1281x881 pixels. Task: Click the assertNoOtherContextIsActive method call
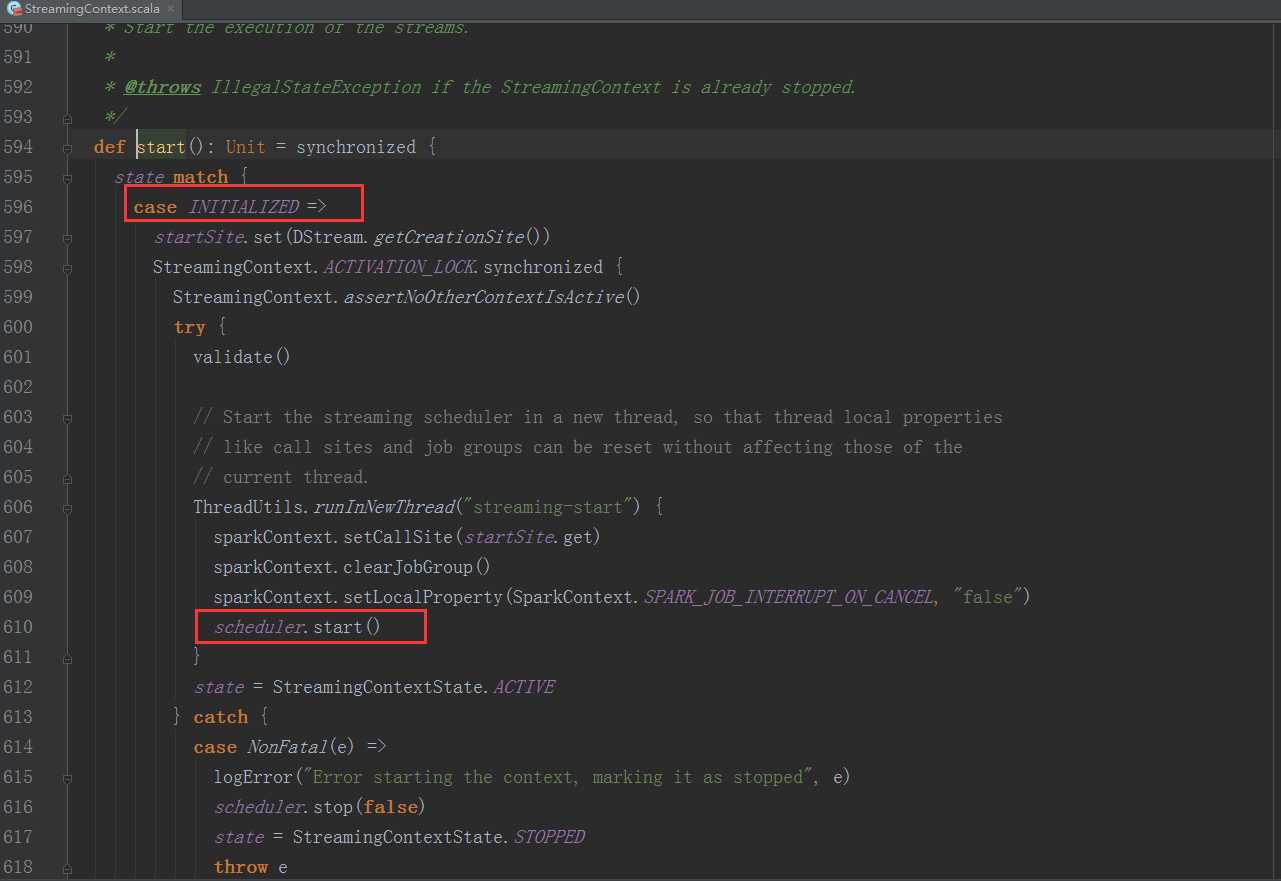tap(486, 297)
